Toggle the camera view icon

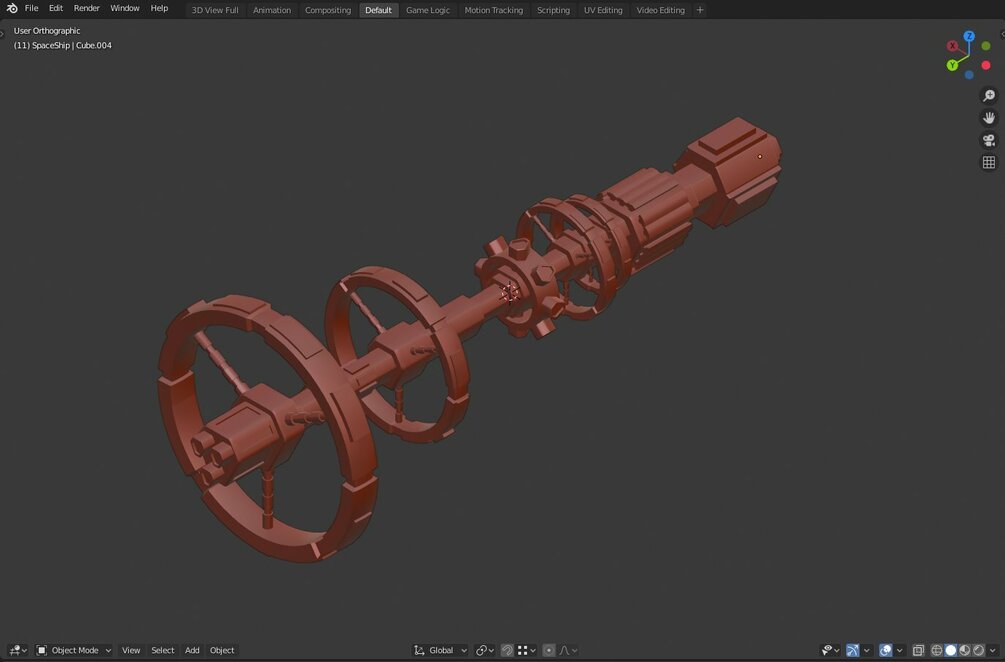click(x=989, y=140)
